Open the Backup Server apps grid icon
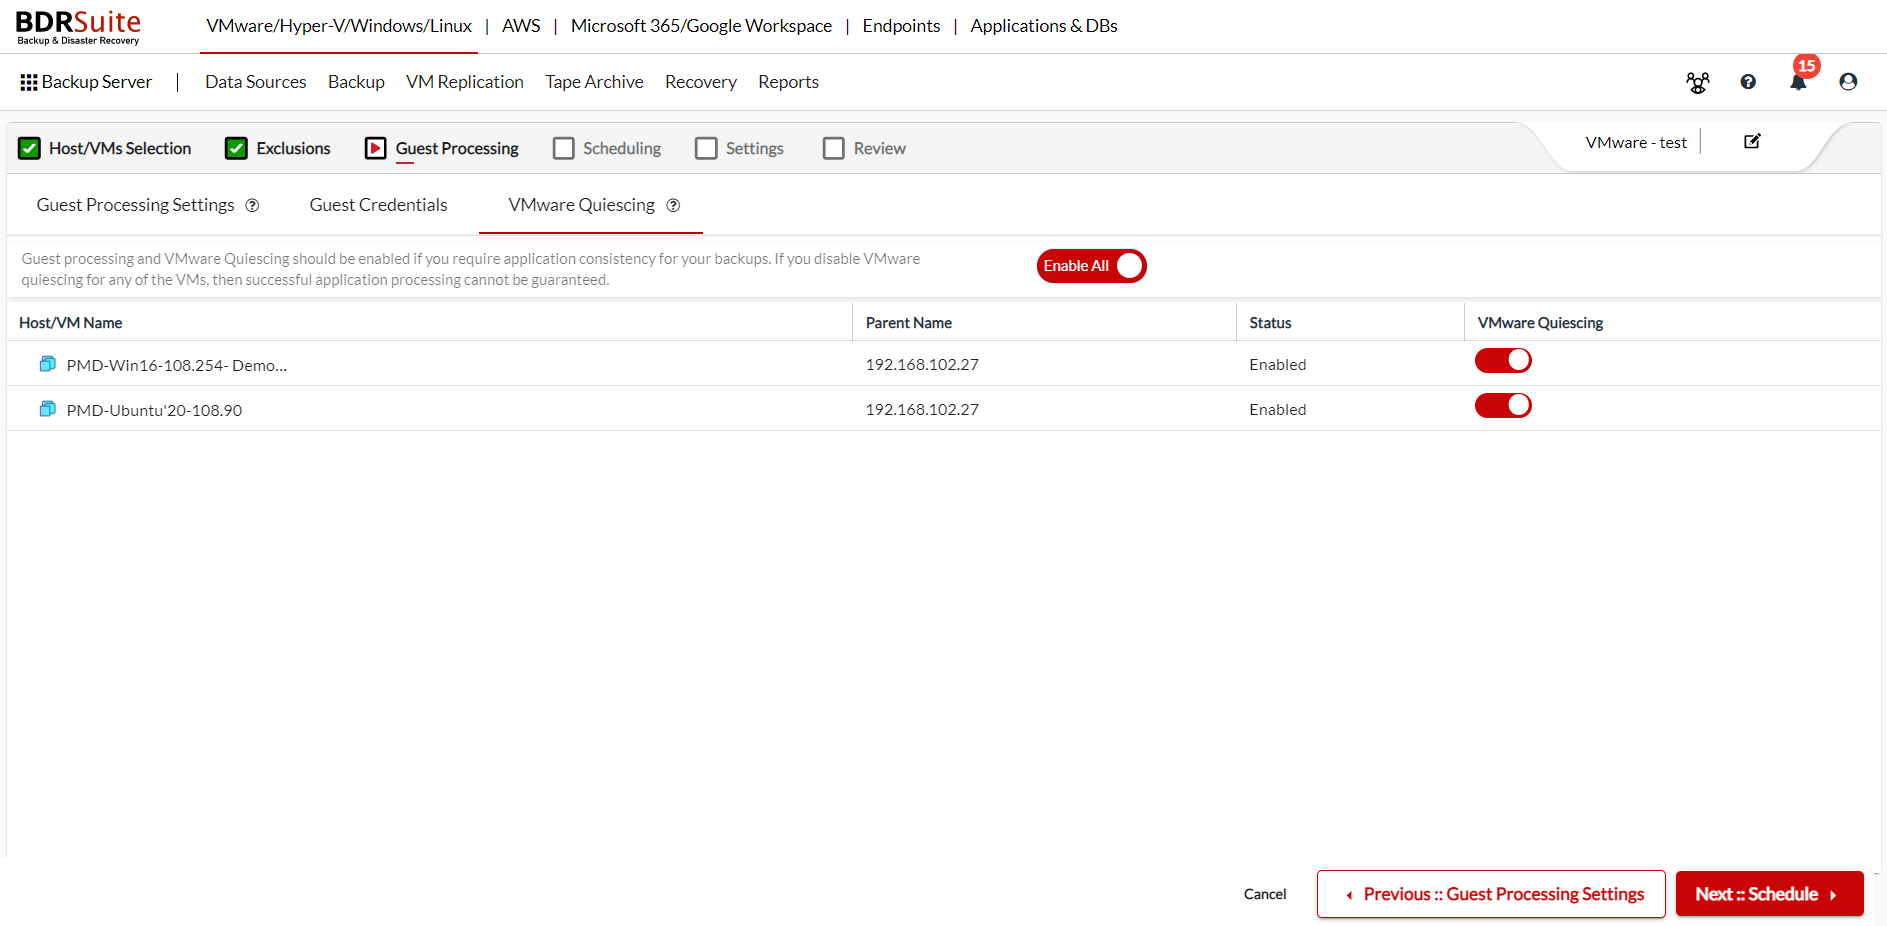 tap(29, 82)
